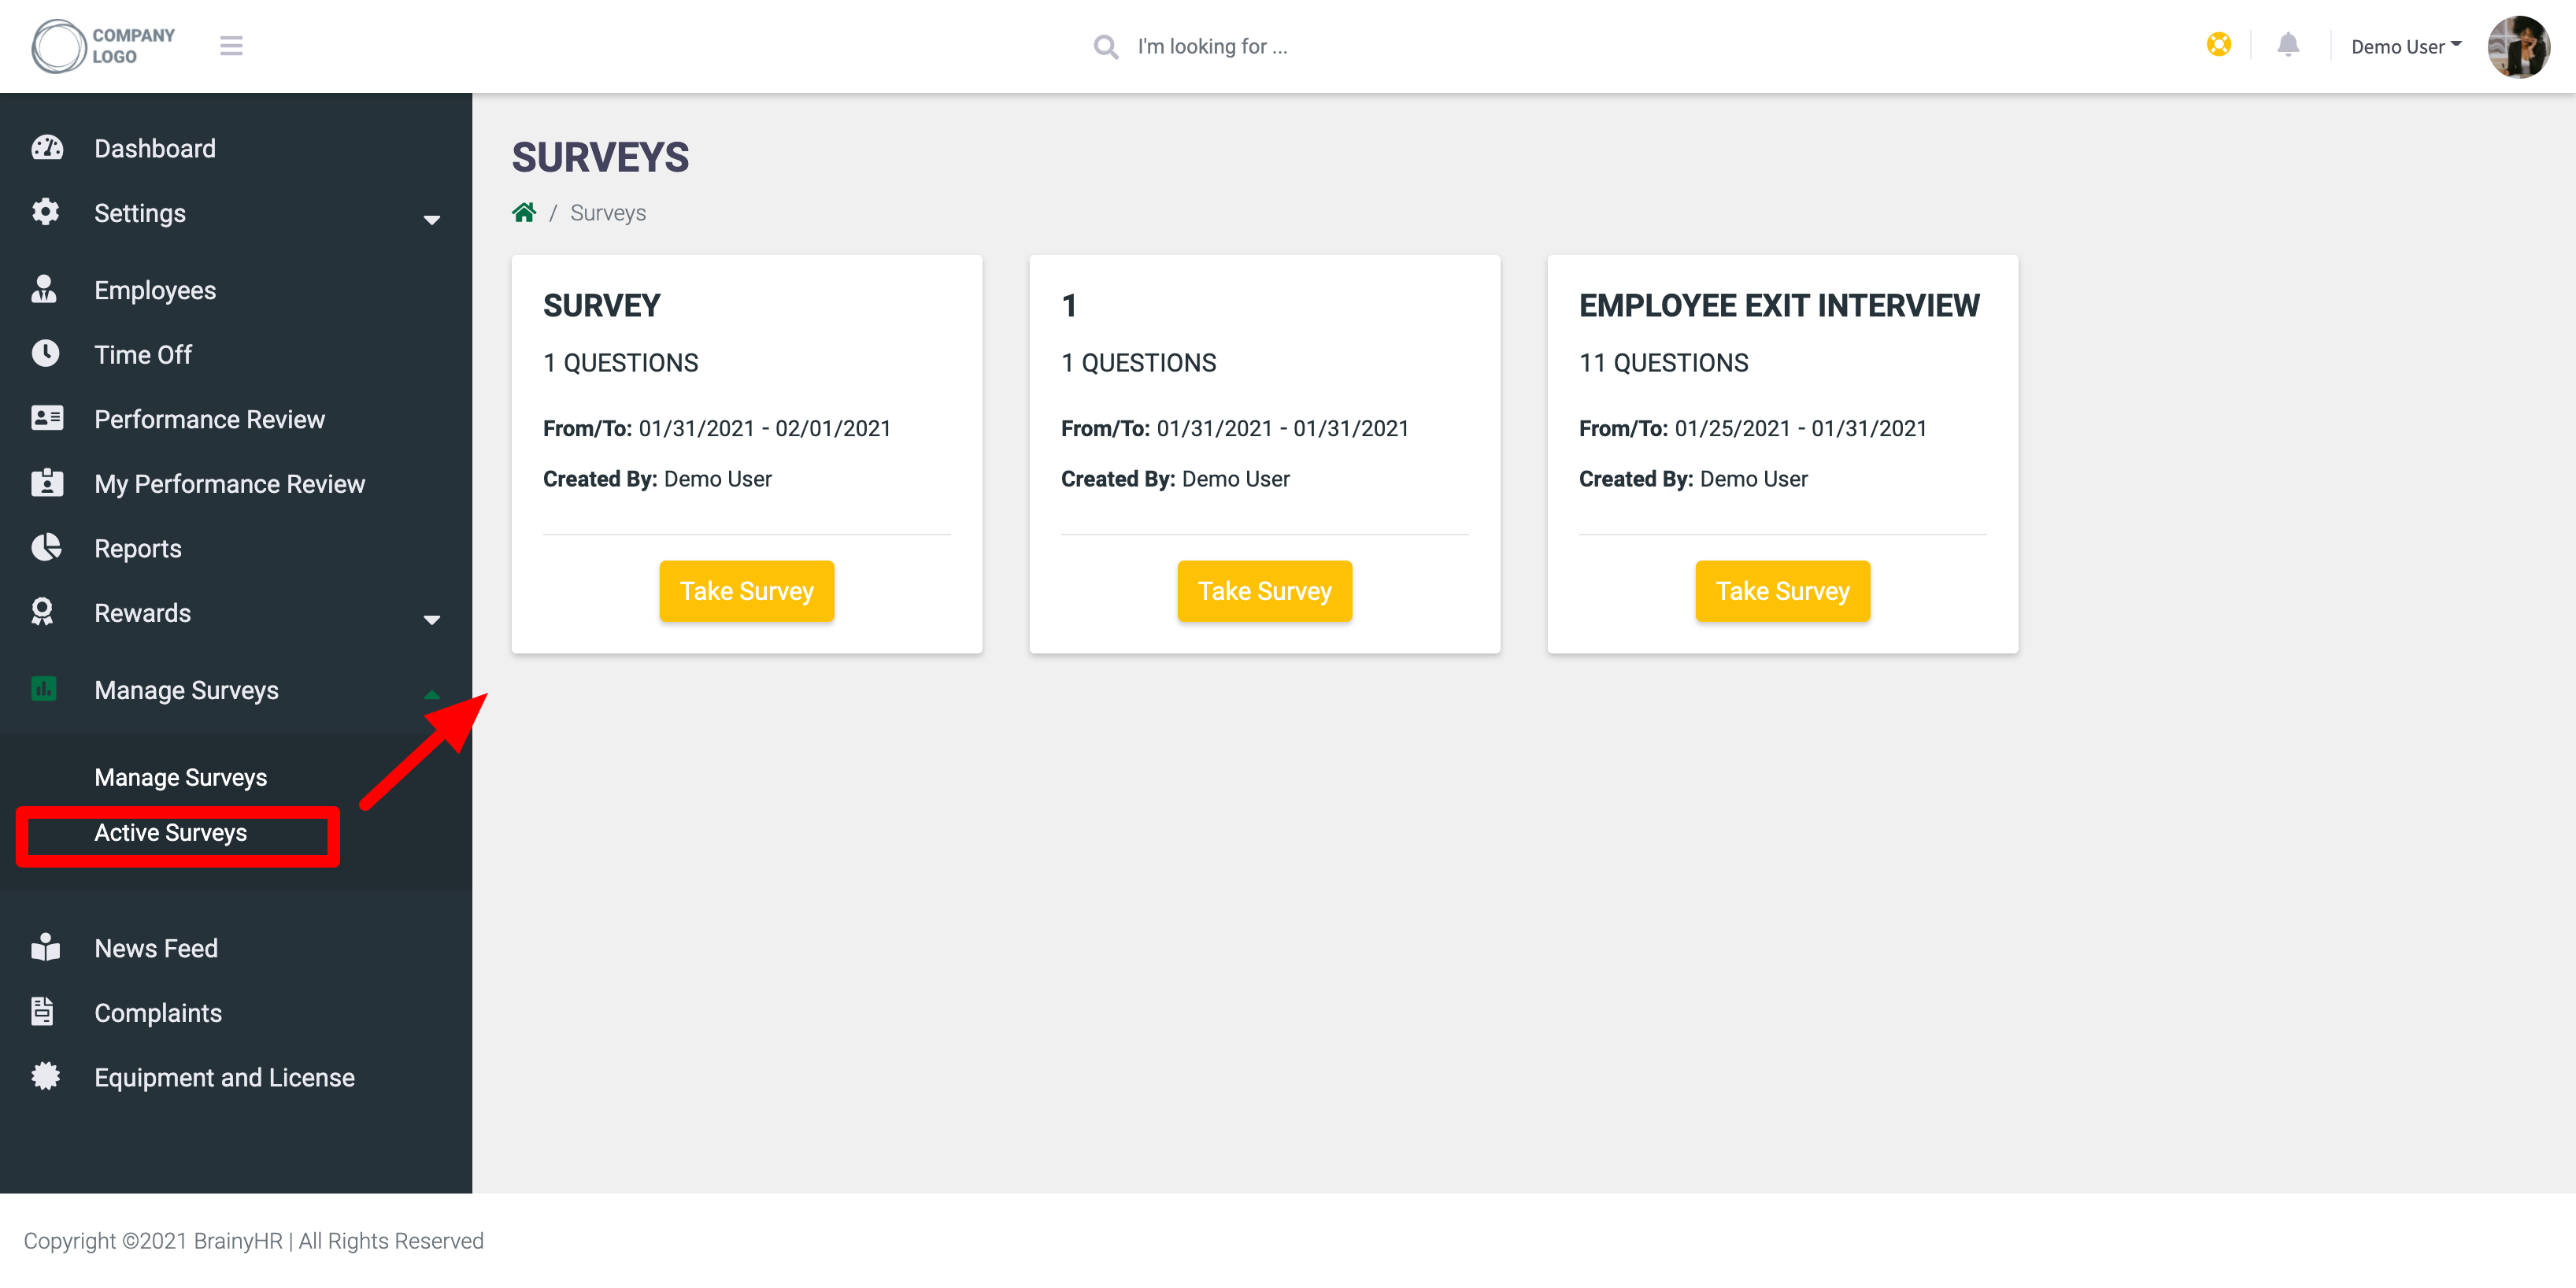Click the SURVEYS page heading

[x=601, y=157]
